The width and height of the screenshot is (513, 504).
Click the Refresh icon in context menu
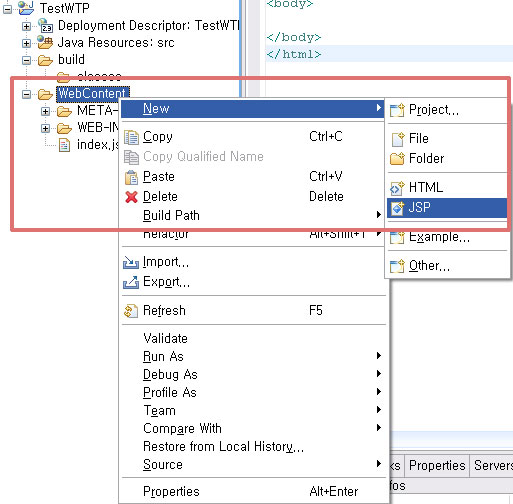131,311
